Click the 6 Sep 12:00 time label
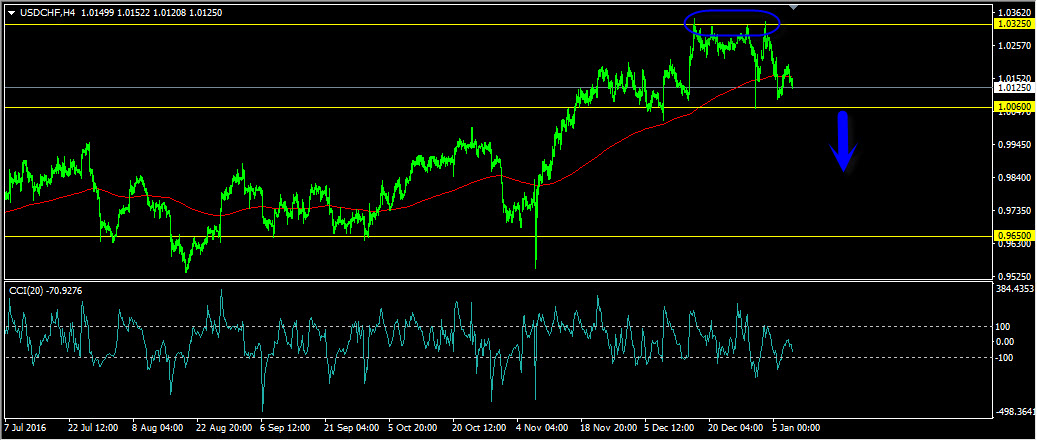This screenshot has width=1037, height=441. coord(286,428)
